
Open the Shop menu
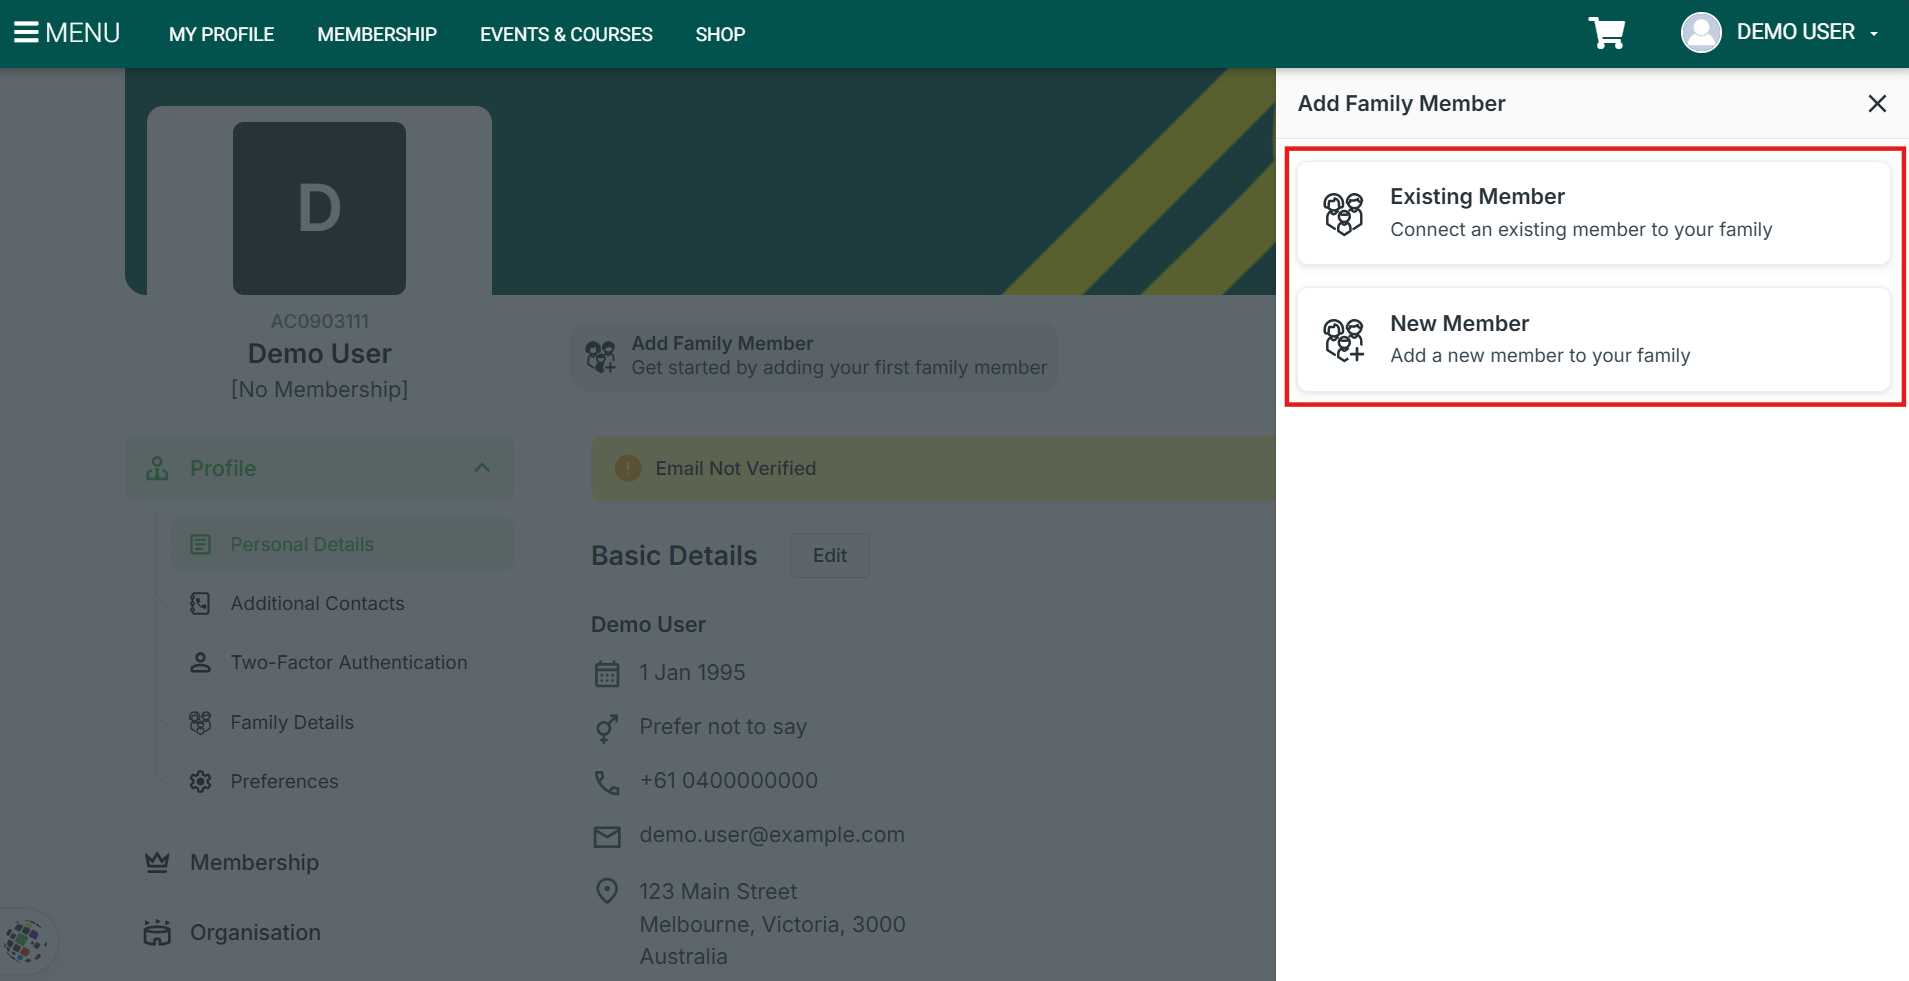click(720, 34)
